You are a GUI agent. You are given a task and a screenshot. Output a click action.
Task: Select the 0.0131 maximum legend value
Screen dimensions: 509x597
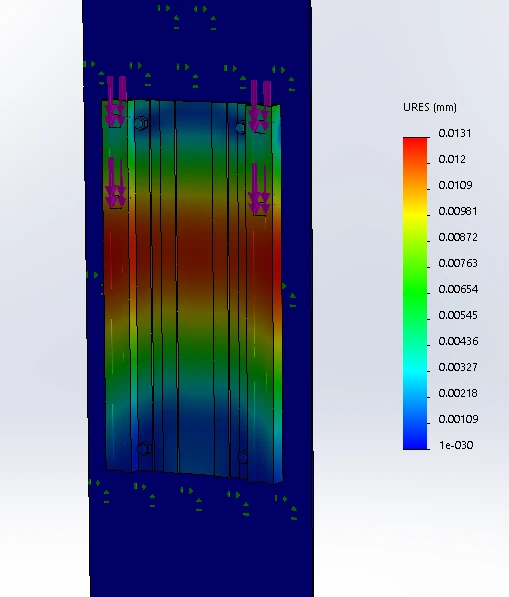455,133
